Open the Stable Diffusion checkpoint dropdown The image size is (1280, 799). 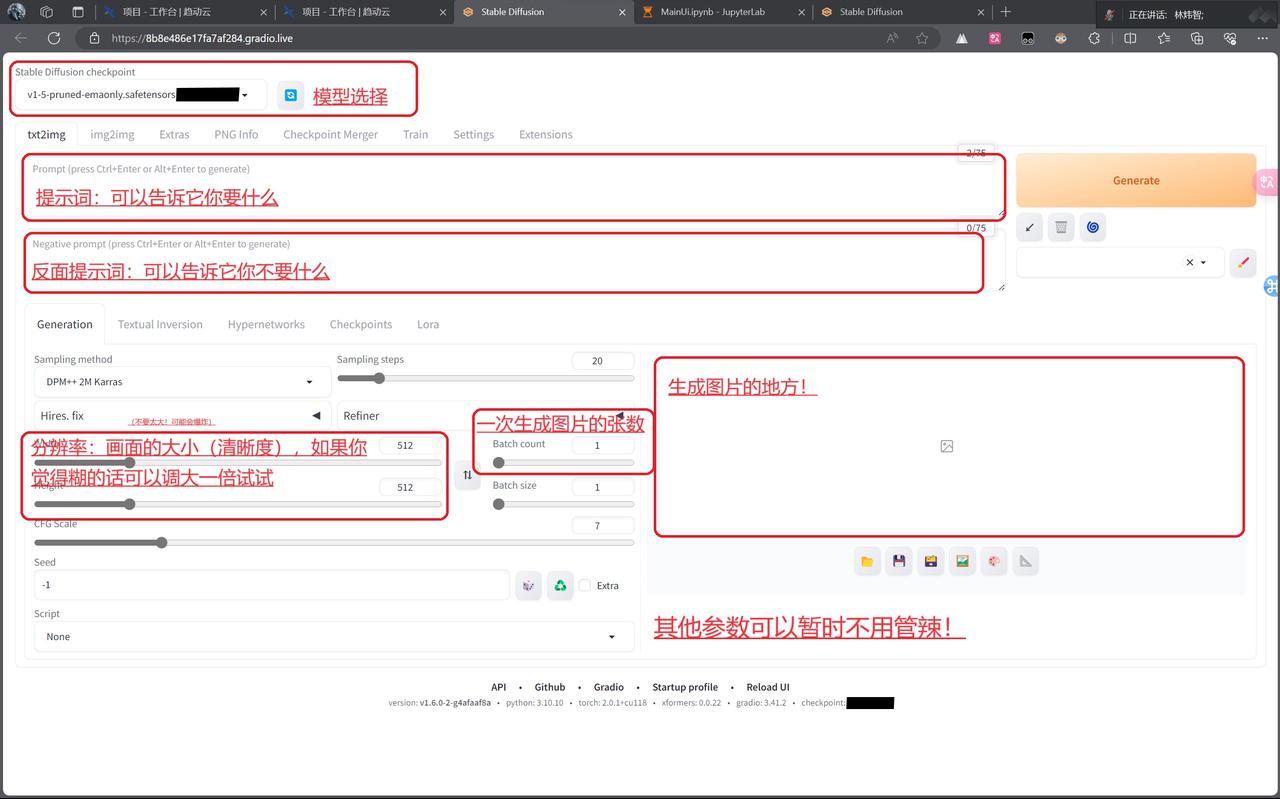pos(141,95)
